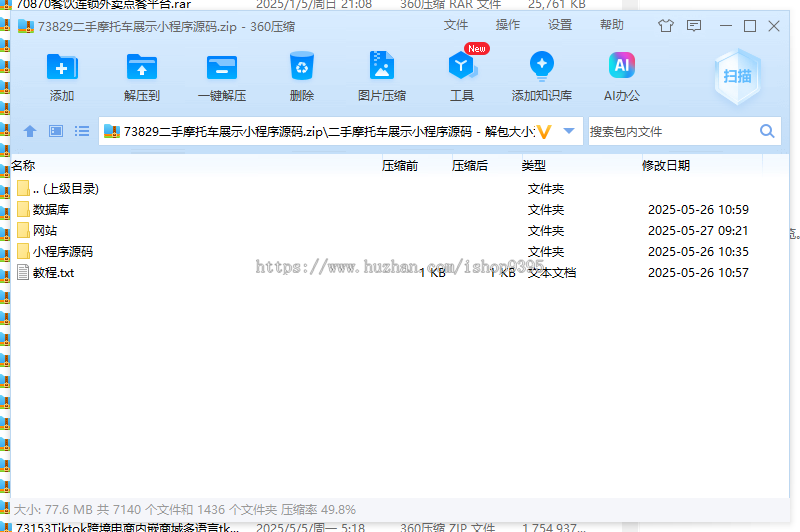Switch to the list view mode button
Screen dimensions: 800x532
(82, 132)
